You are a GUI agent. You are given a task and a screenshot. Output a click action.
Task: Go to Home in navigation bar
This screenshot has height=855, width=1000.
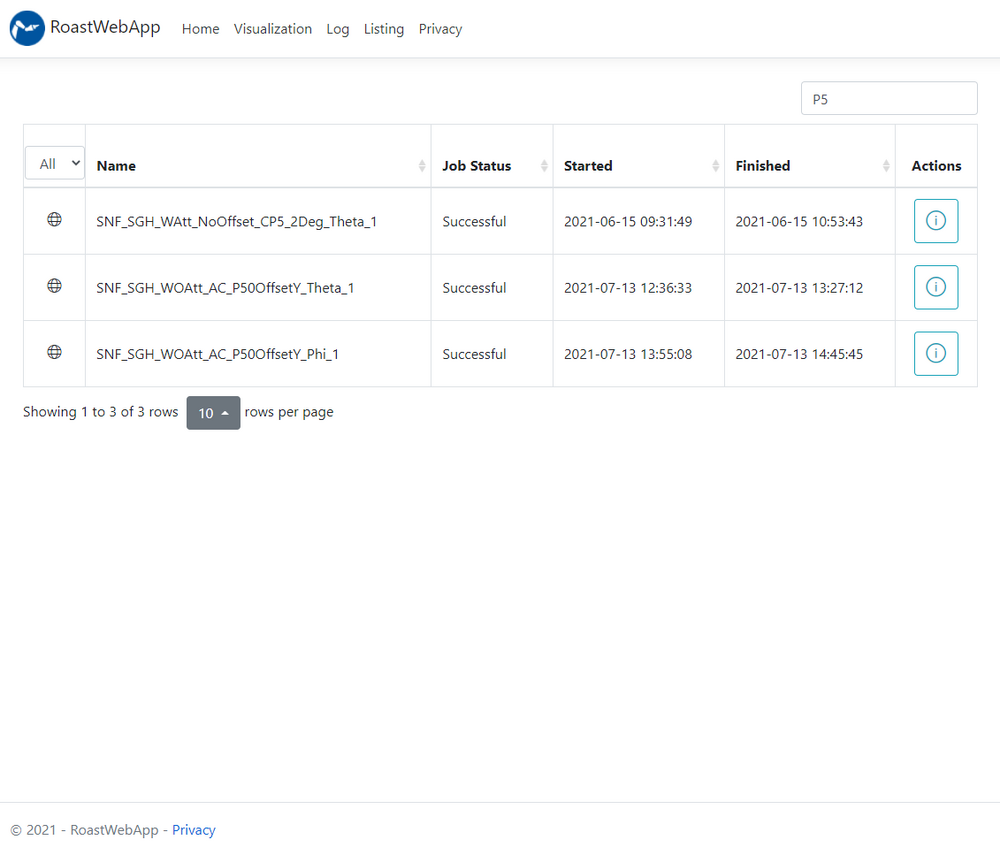200,29
